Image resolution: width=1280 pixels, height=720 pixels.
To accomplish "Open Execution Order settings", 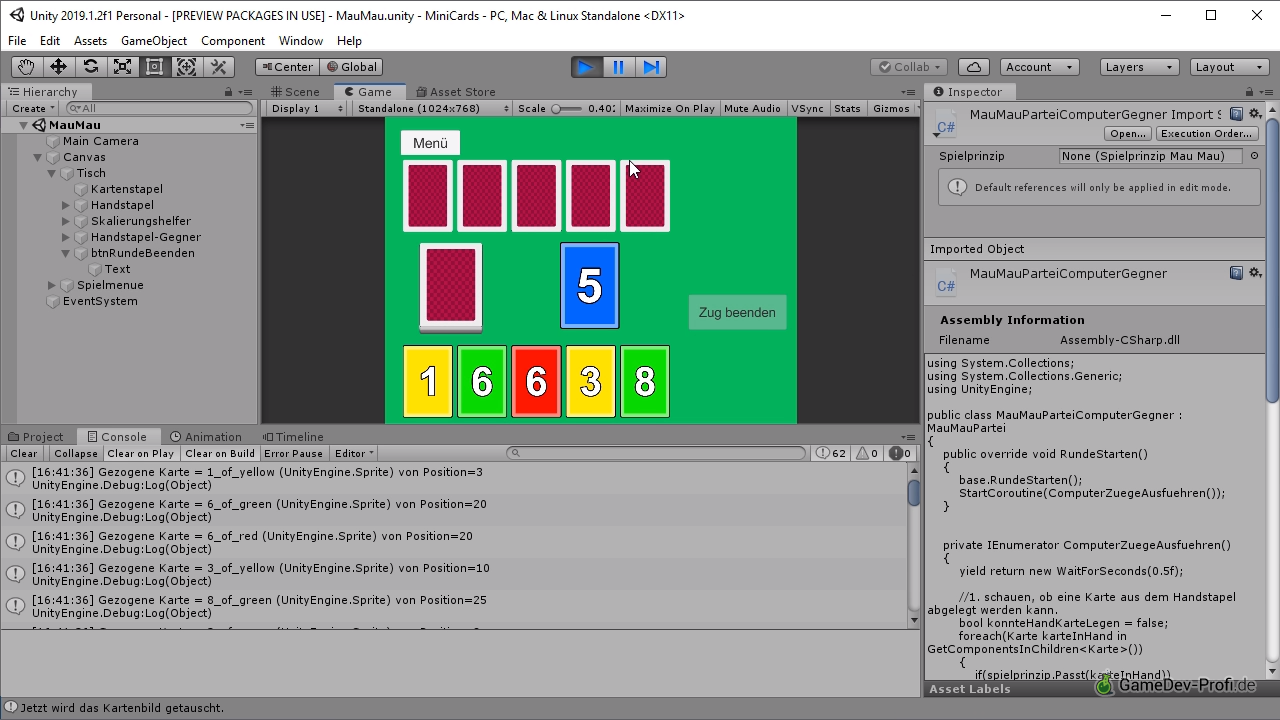I will (1207, 133).
